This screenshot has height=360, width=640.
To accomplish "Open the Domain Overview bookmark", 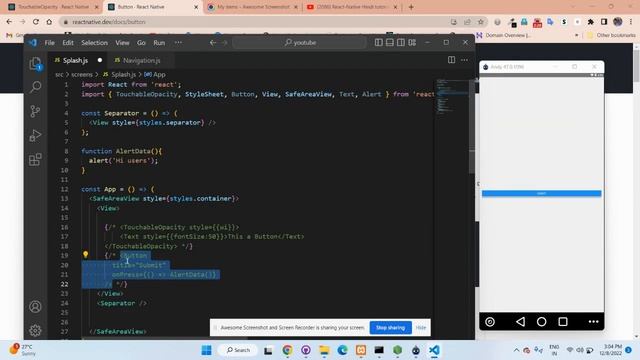I will [x=503, y=35].
